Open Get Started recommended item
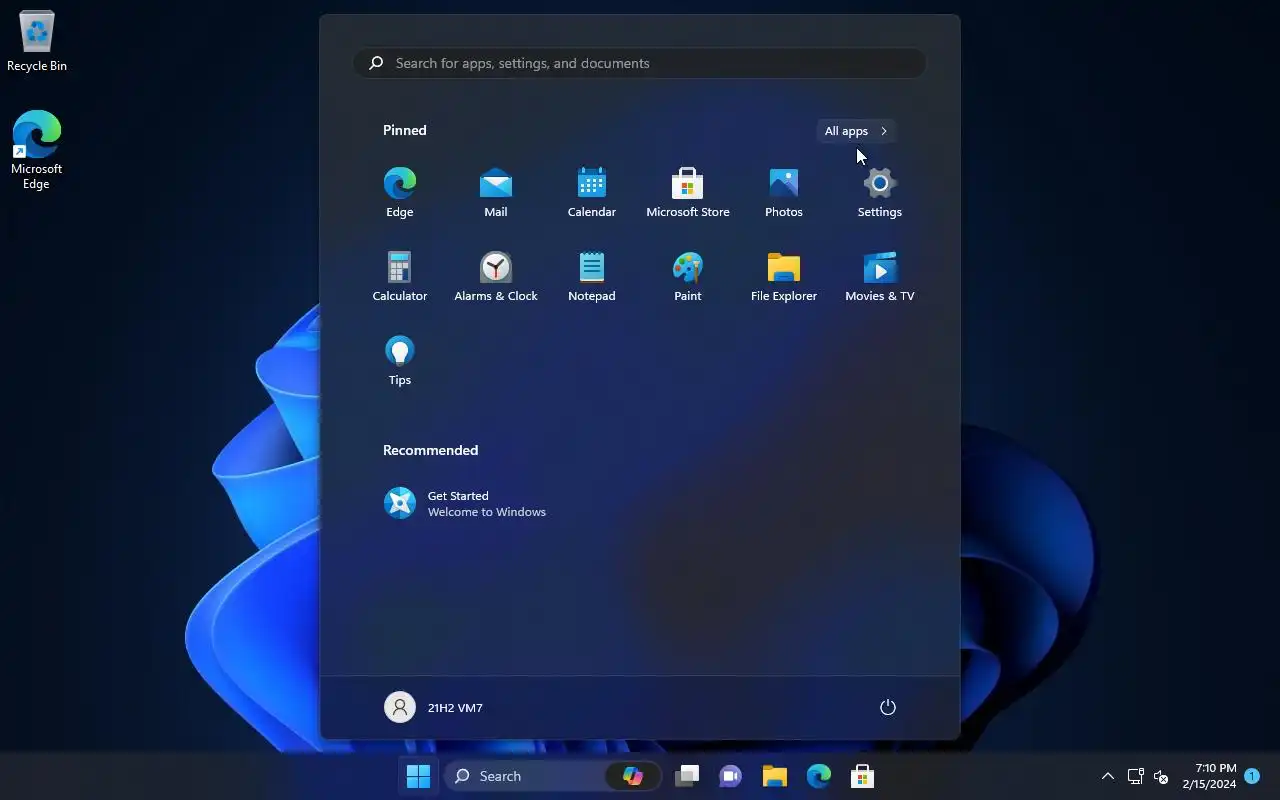The image size is (1280, 800). (465, 503)
